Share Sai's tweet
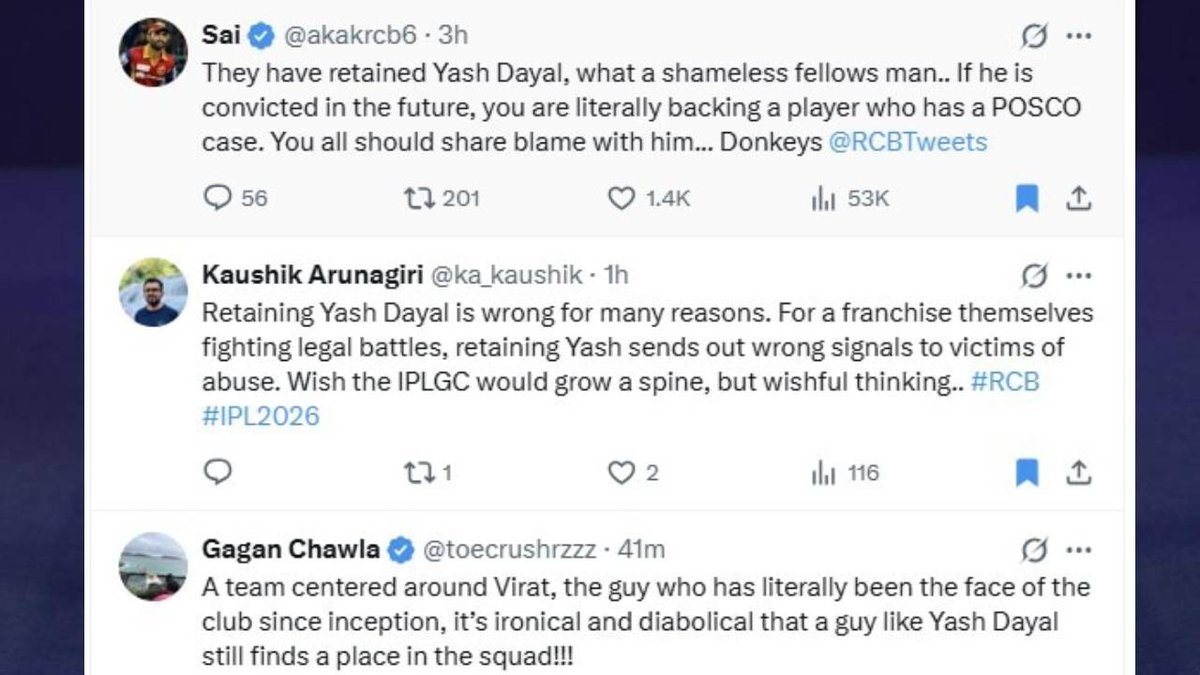The width and height of the screenshot is (1200, 675). tap(1078, 199)
